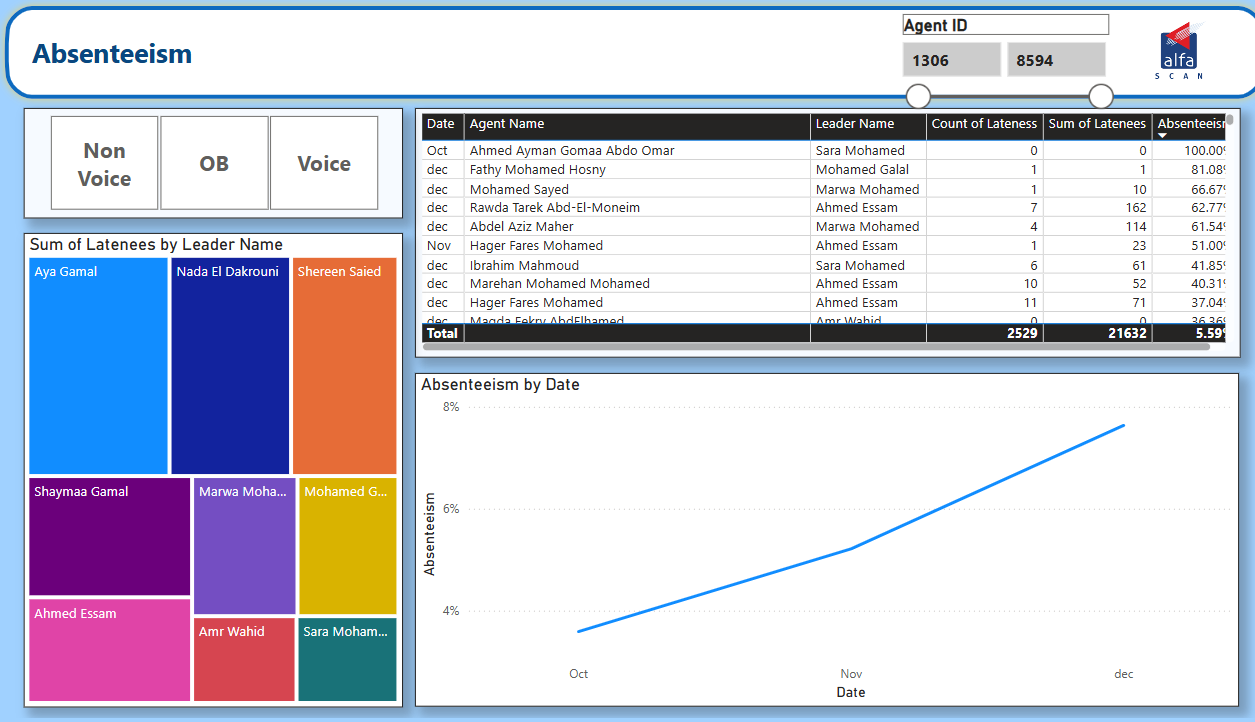Image resolution: width=1255 pixels, height=722 pixels.
Task: Select the OB filter
Action: (214, 162)
